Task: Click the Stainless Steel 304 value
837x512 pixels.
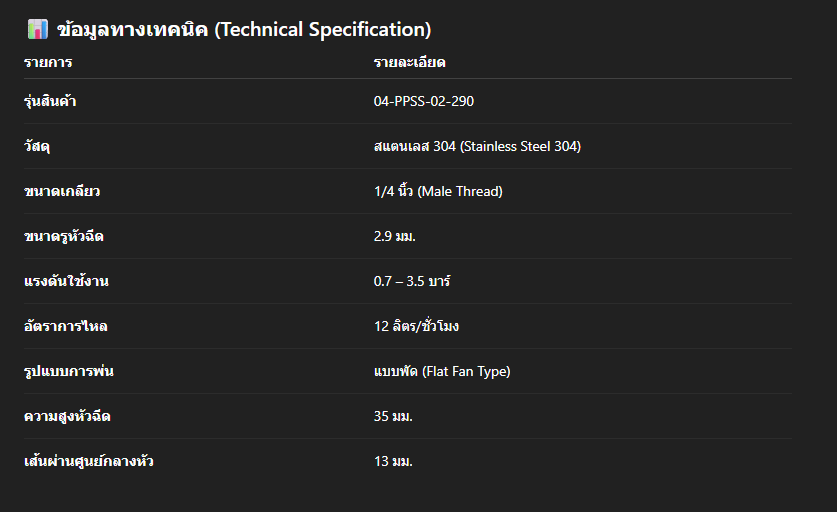Action: (477, 146)
